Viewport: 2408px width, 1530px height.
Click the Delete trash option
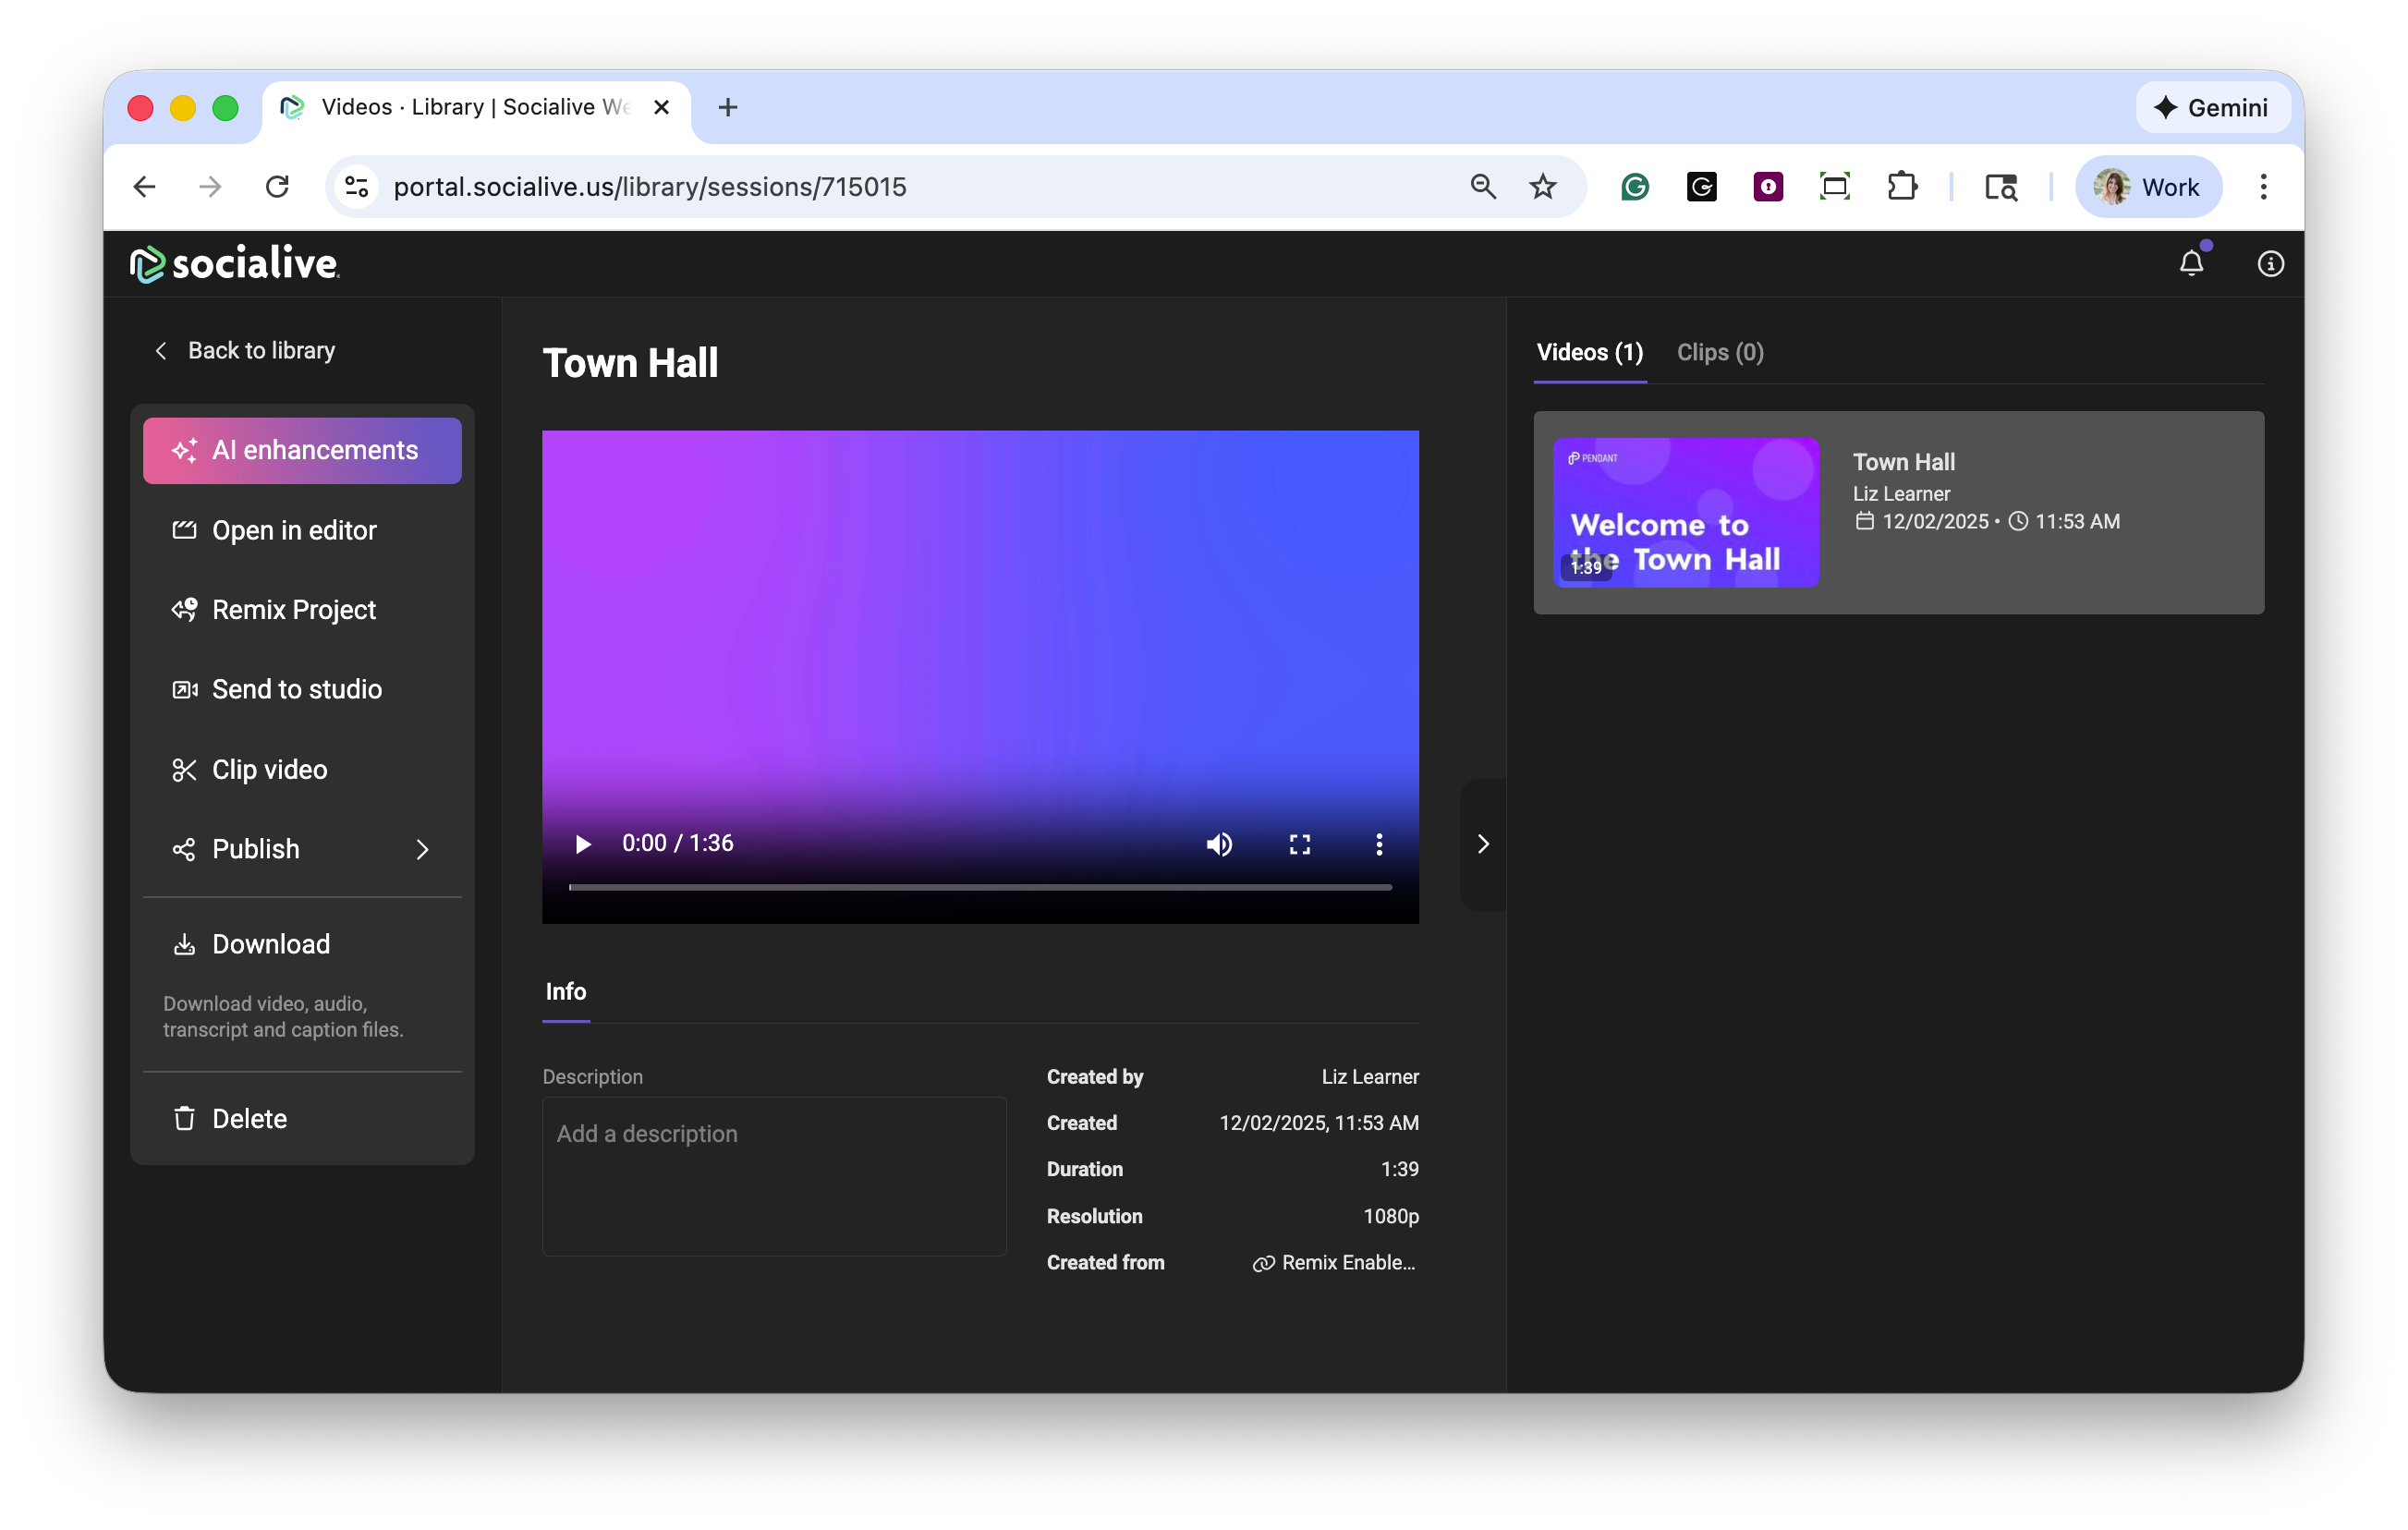click(249, 1118)
